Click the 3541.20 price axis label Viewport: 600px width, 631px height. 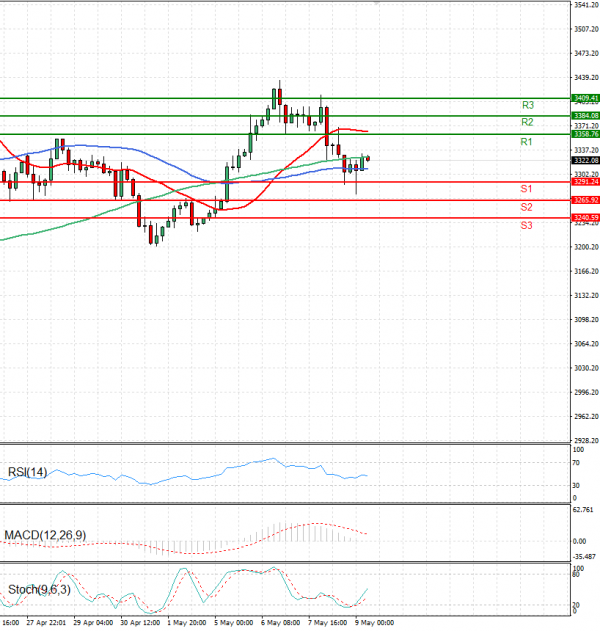click(x=586, y=5)
